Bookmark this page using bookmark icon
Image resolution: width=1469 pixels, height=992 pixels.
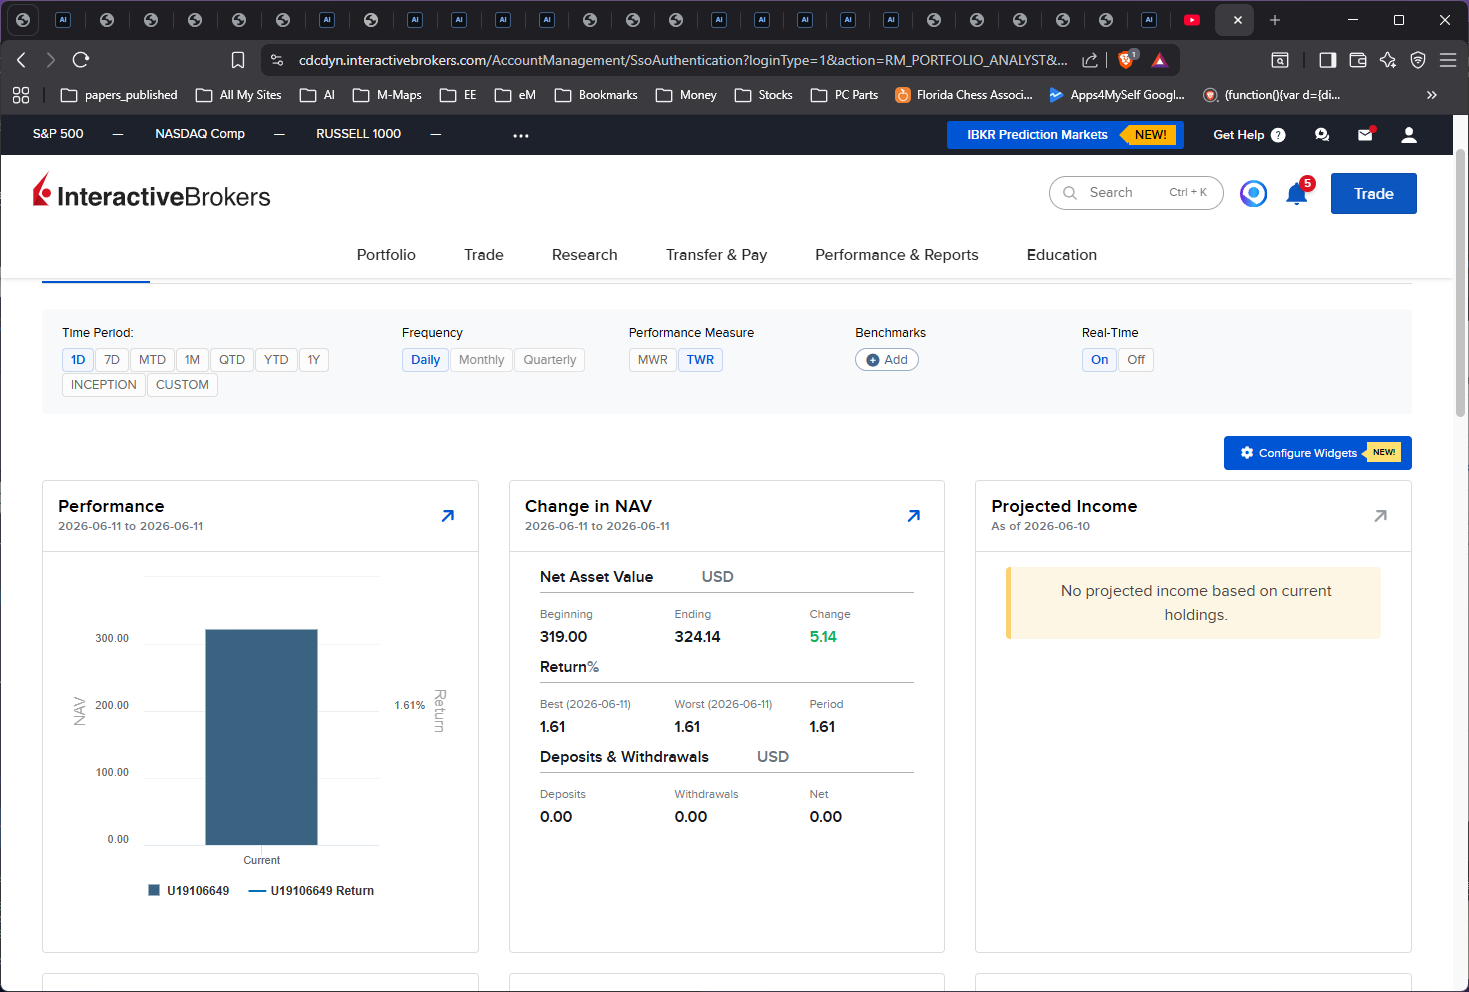(x=238, y=60)
